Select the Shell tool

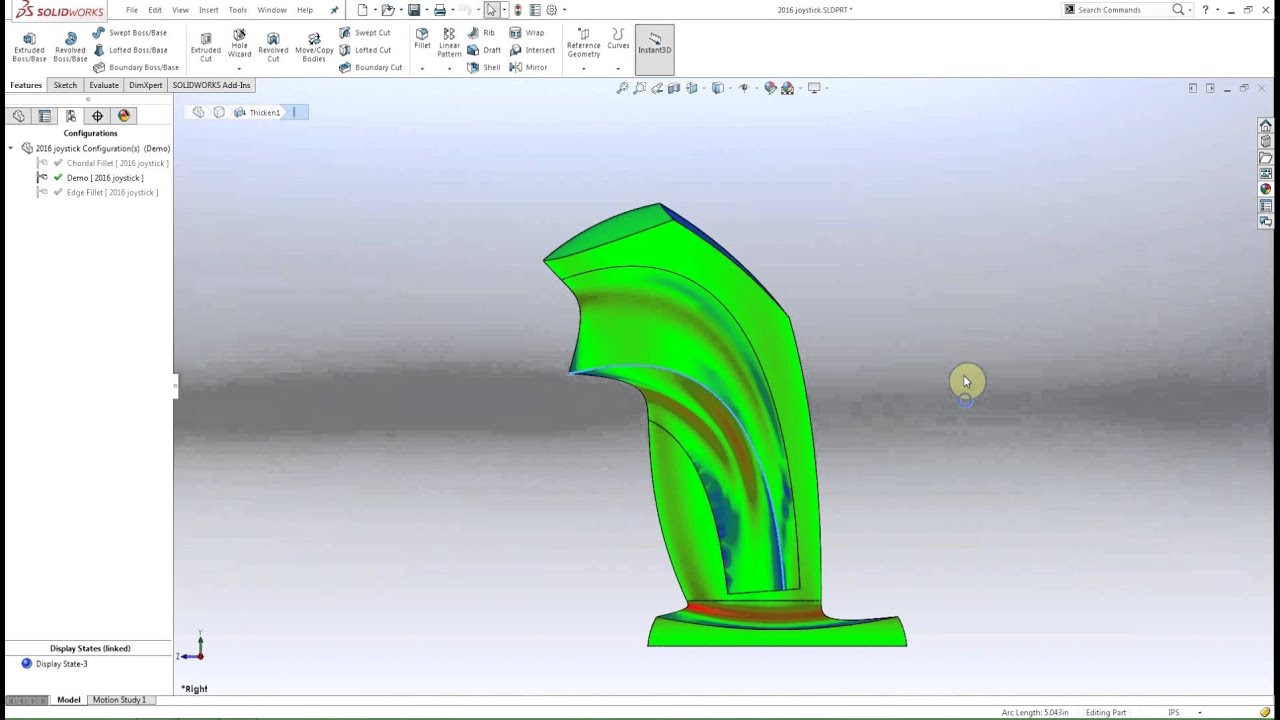point(484,67)
